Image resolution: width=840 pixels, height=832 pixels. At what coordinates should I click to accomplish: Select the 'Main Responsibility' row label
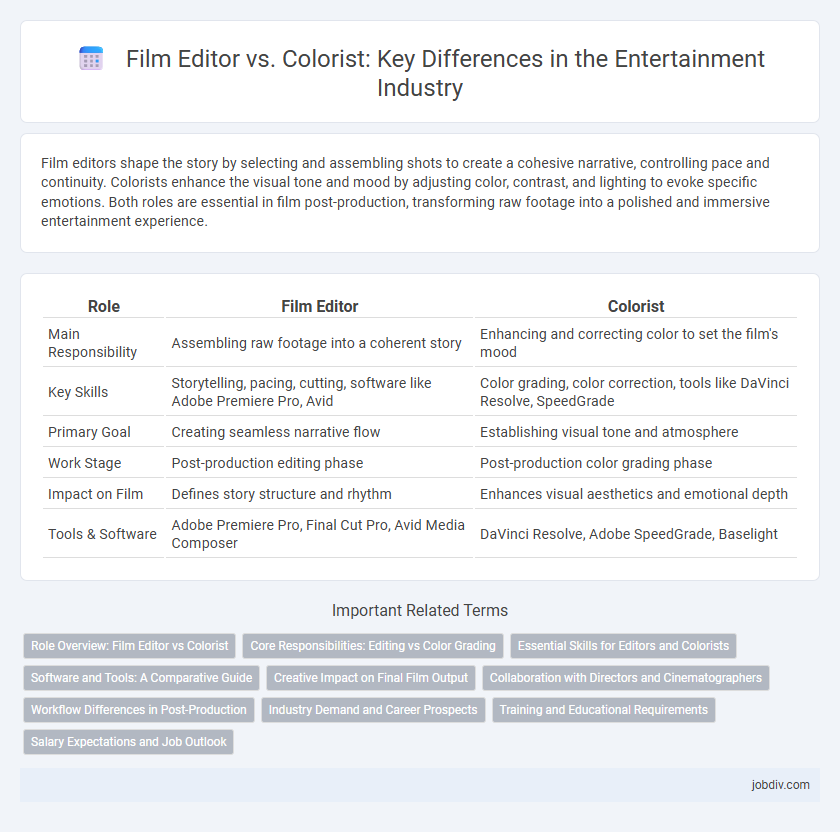103,343
